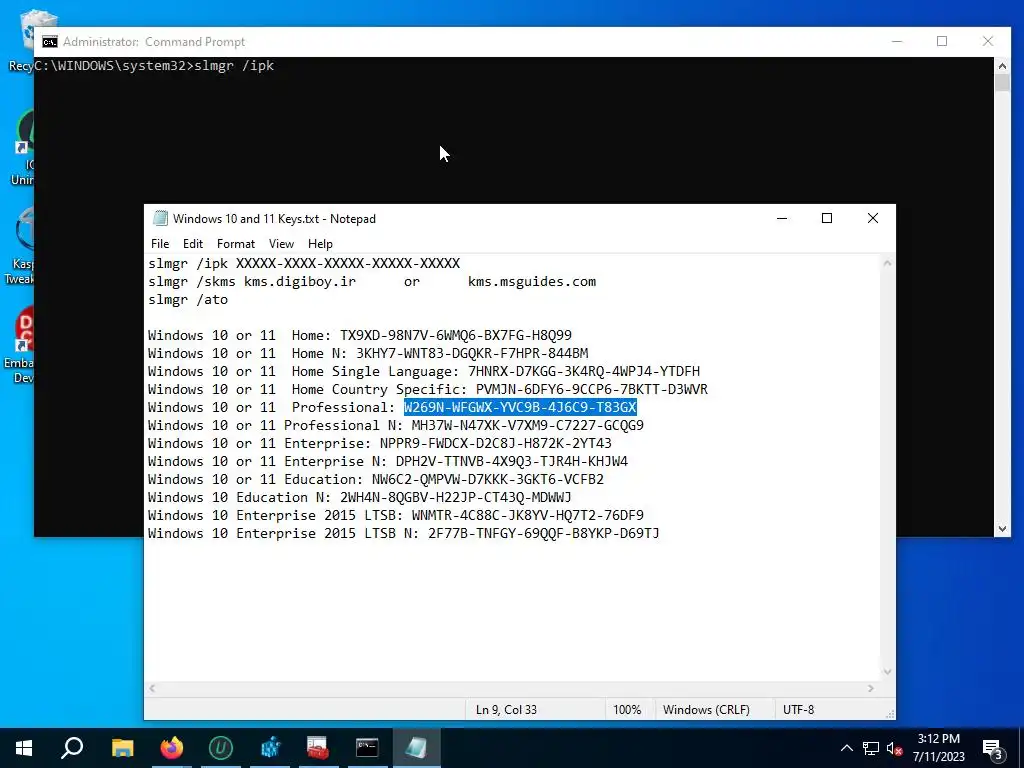Open the blue gear taskbar app
The width and height of the screenshot is (1024, 768).
(x=270, y=748)
